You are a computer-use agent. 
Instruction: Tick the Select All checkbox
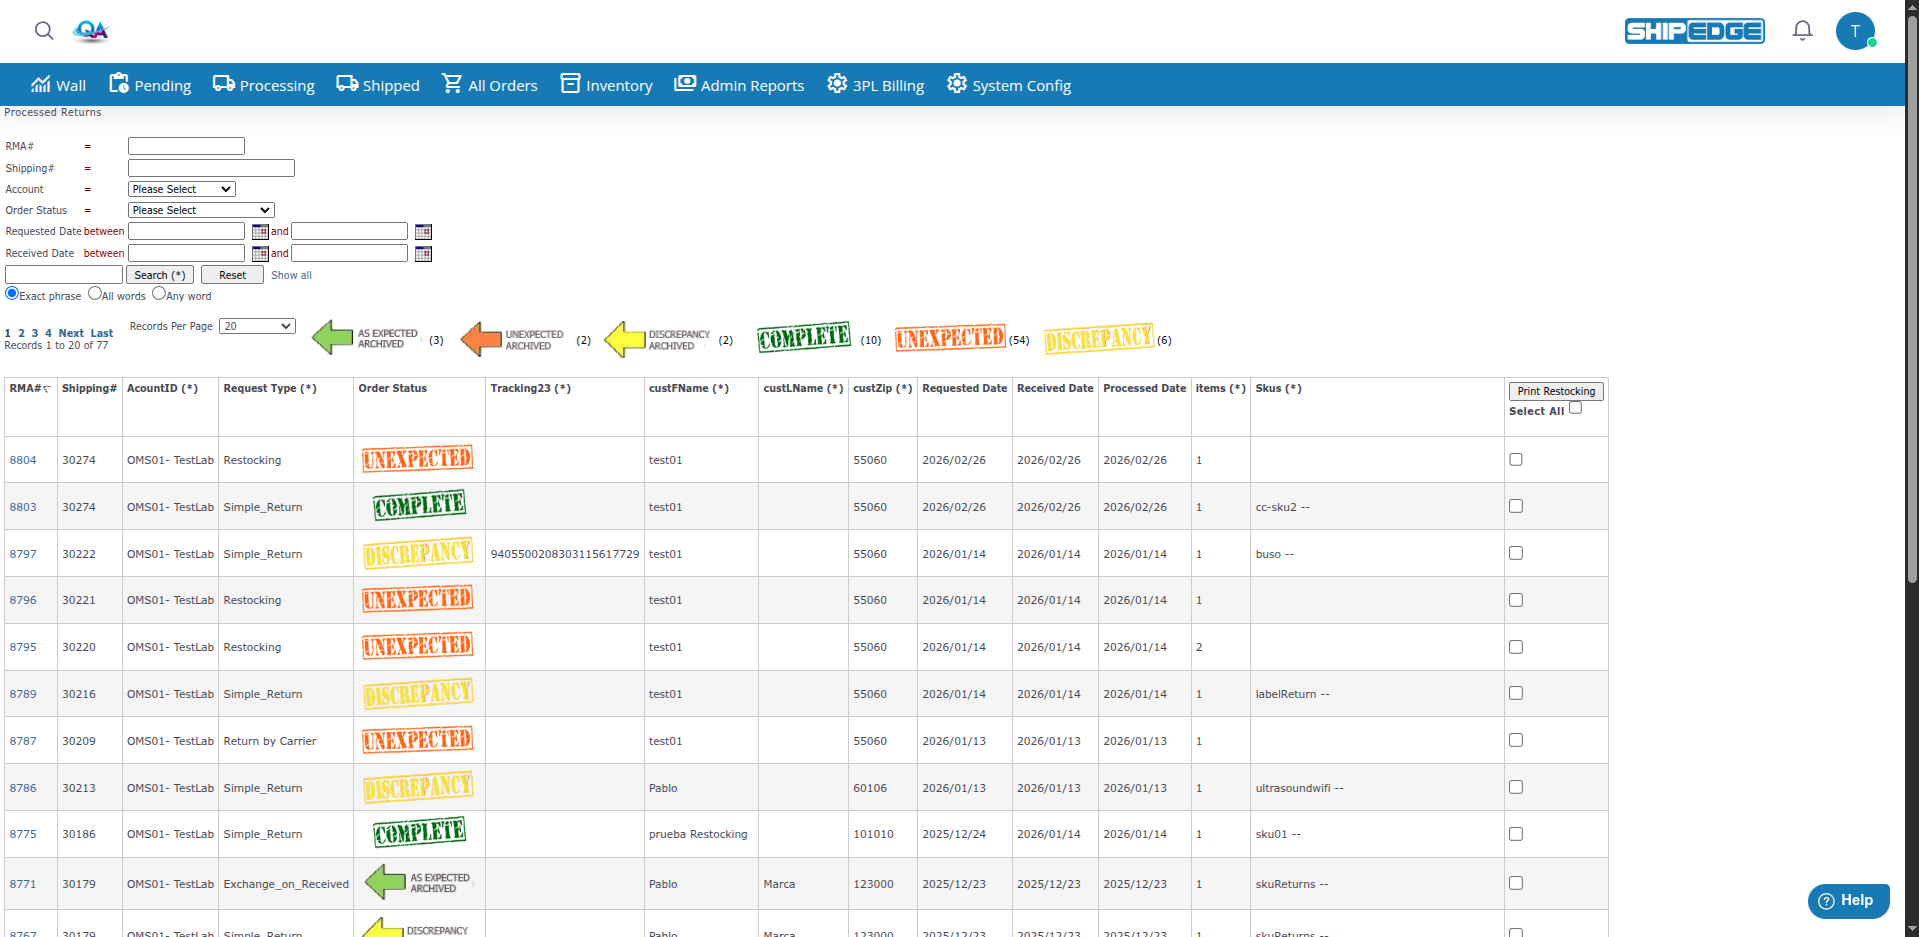1575,408
